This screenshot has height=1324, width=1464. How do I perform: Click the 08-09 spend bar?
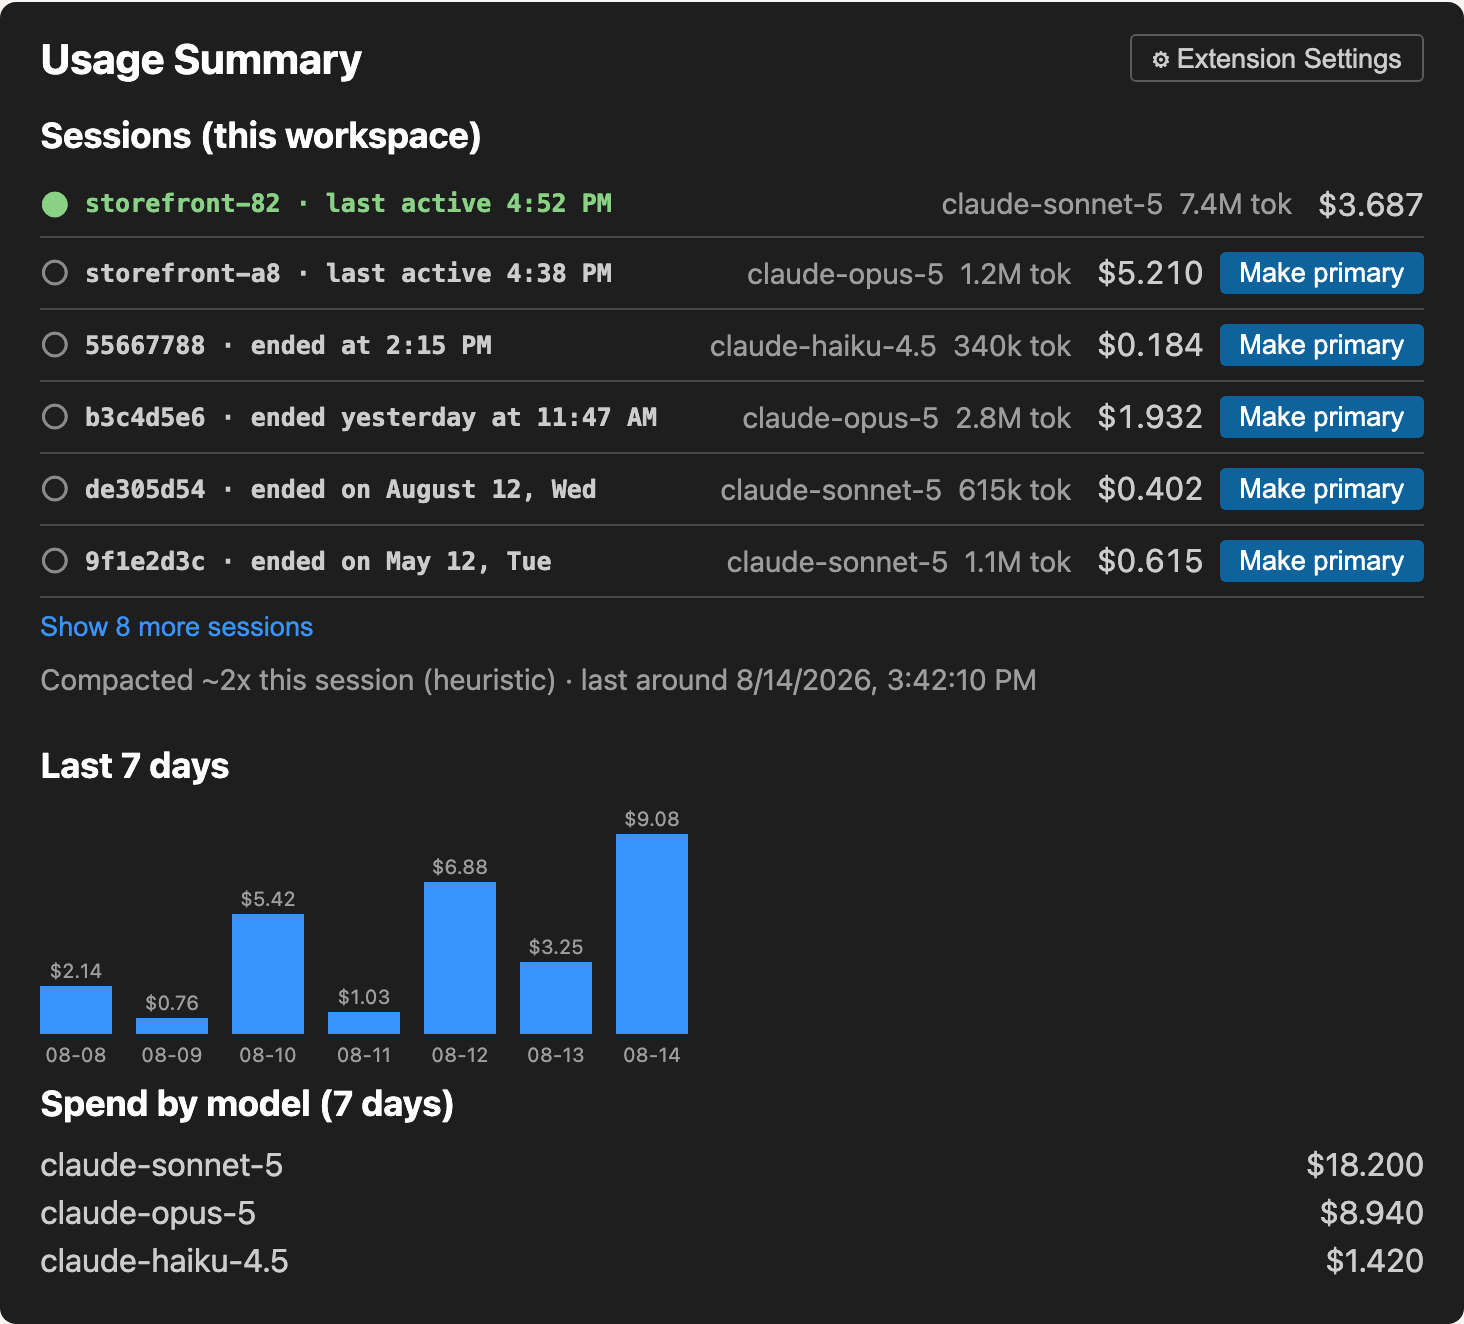click(x=172, y=1026)
